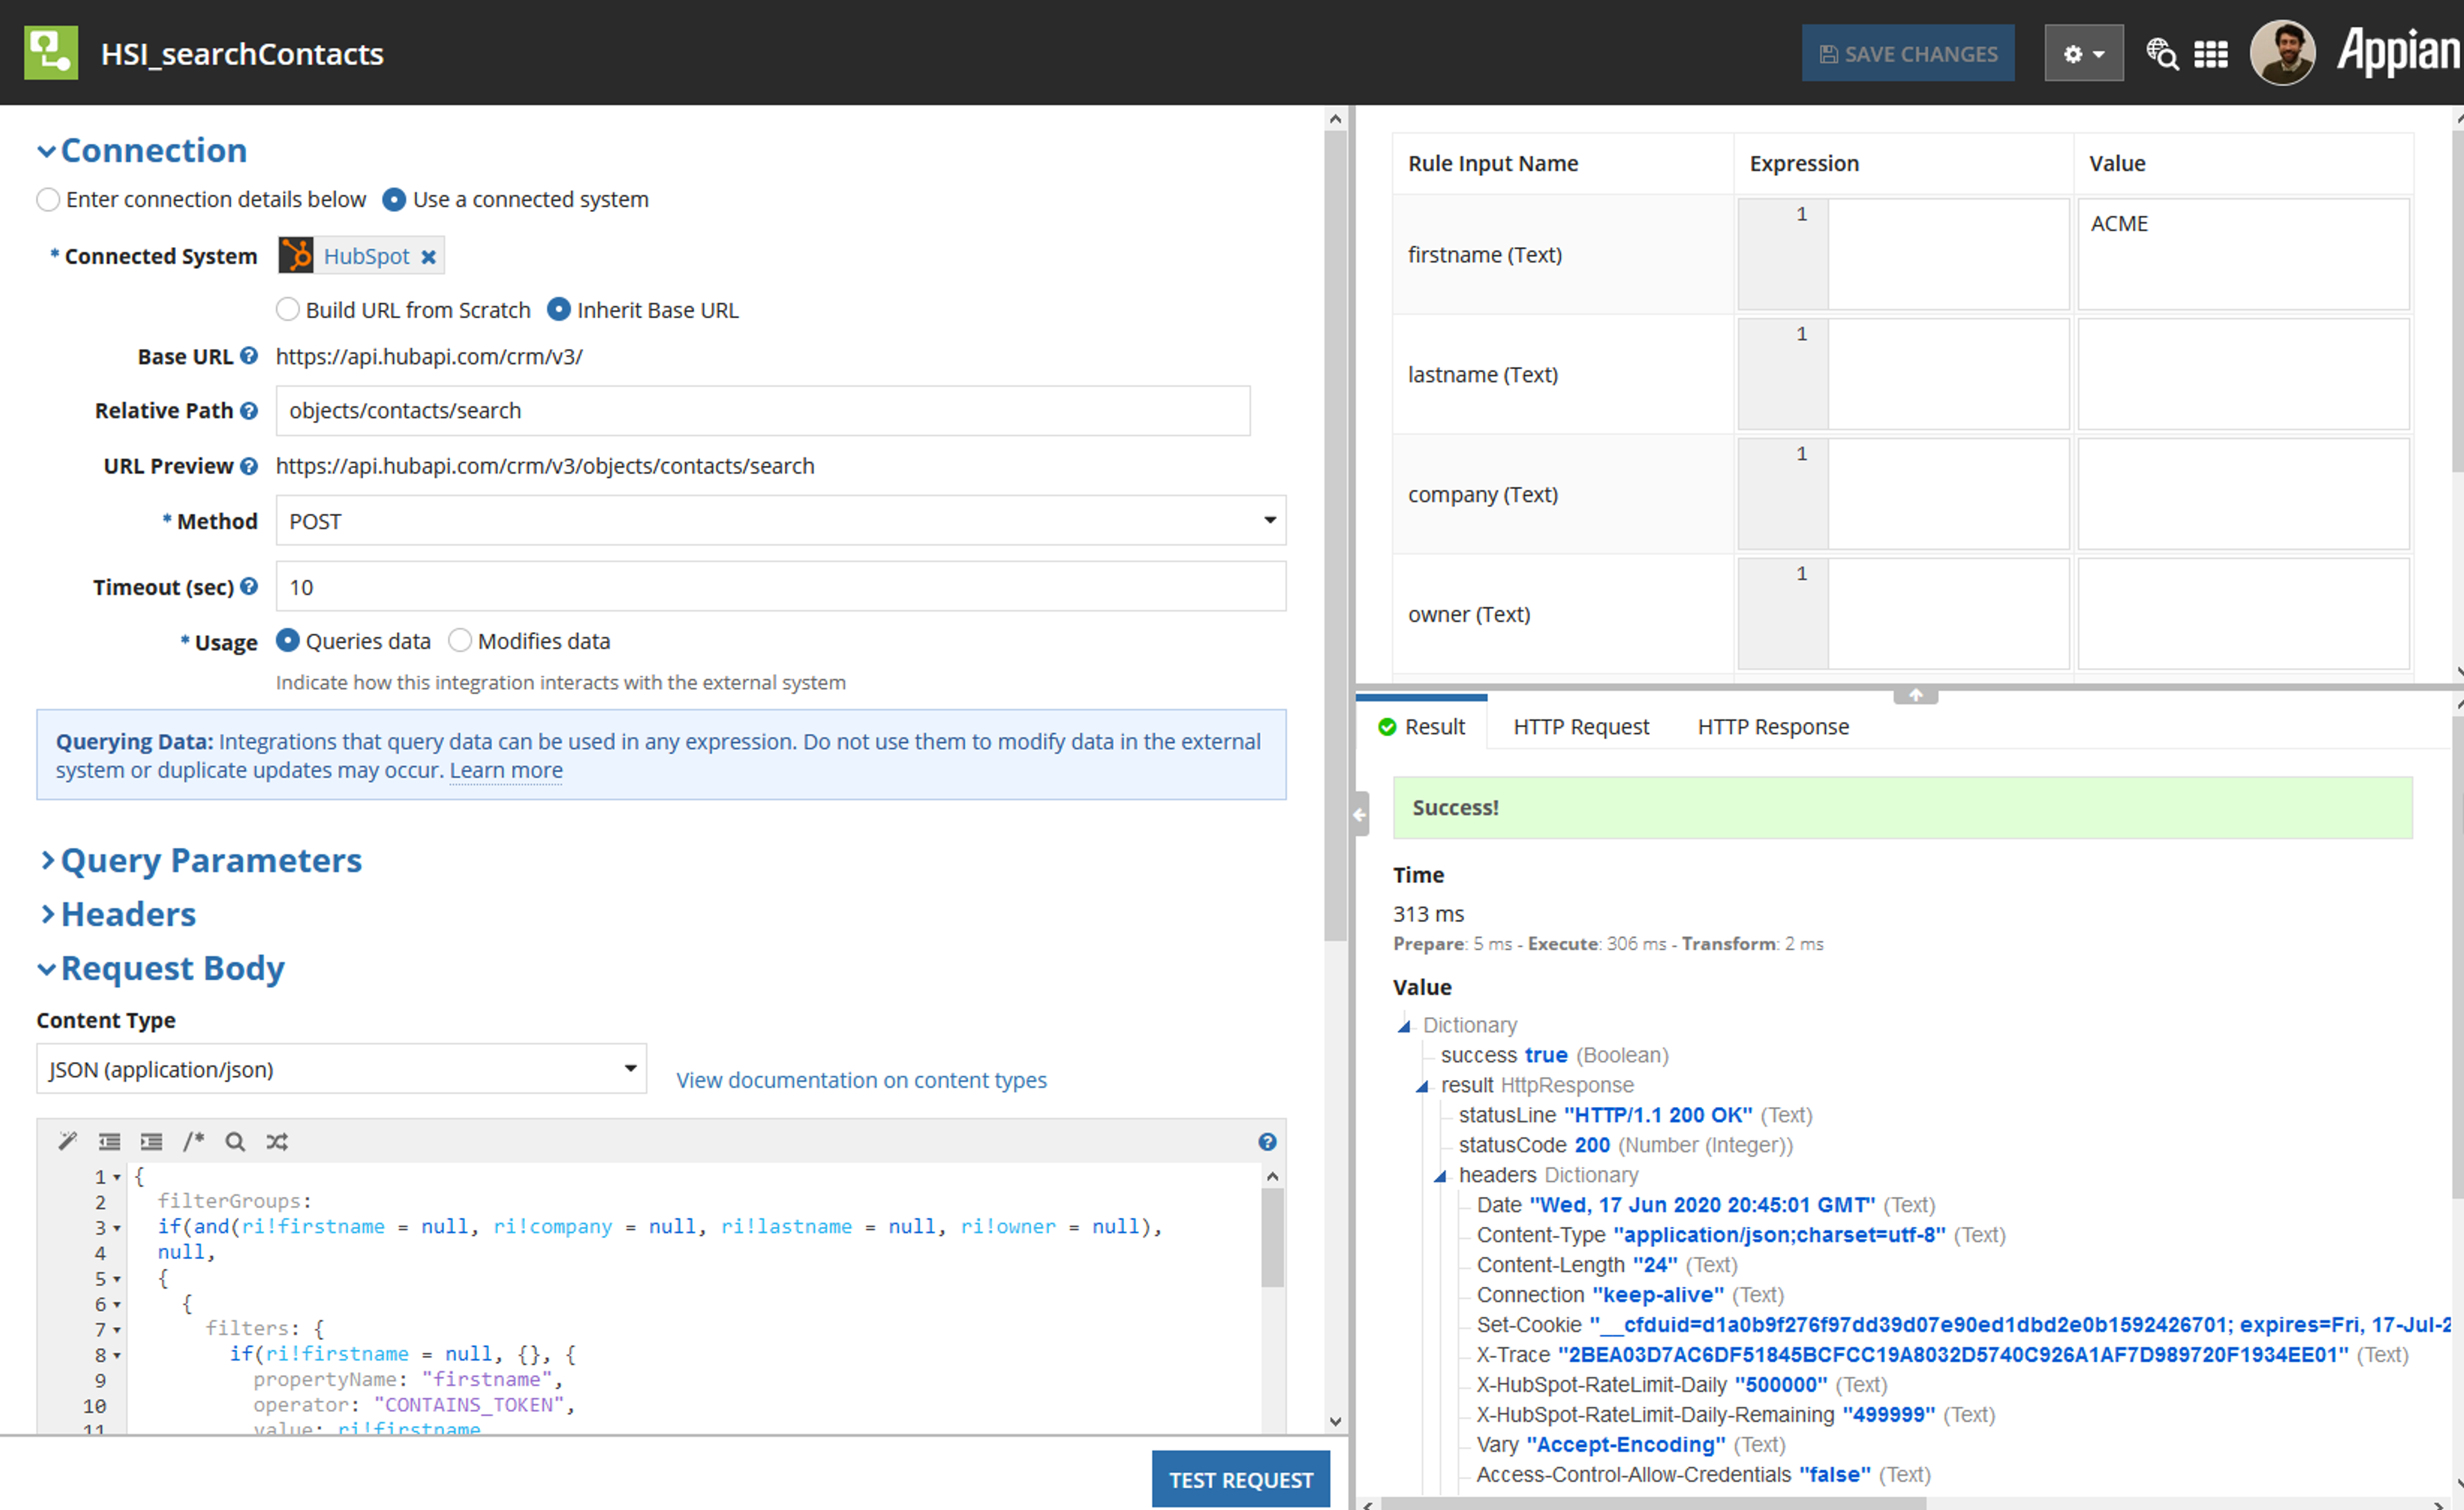The width and height of the screenshot is (2464, 1510).
Task: Switch to the HTTP Request tab
Action: point(1581,726)
